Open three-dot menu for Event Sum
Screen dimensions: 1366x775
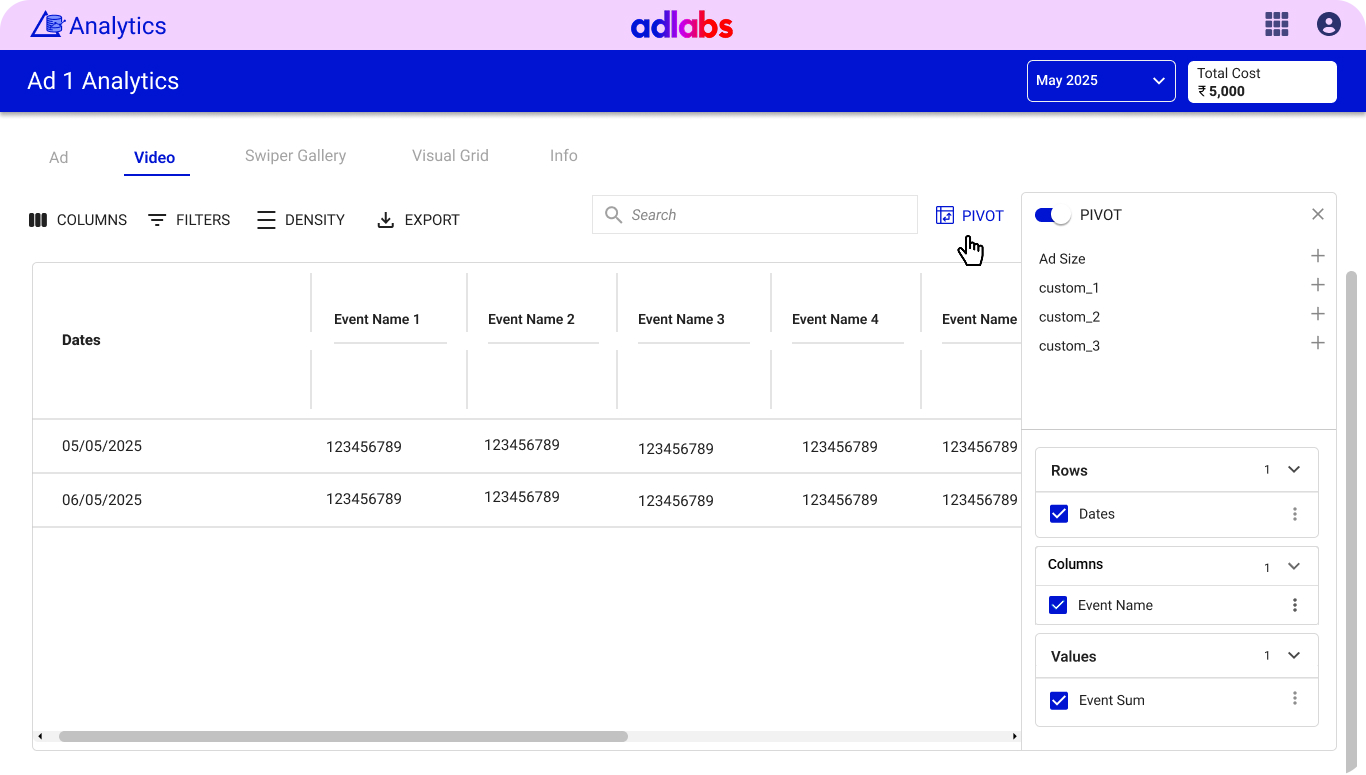(1294, 699)
